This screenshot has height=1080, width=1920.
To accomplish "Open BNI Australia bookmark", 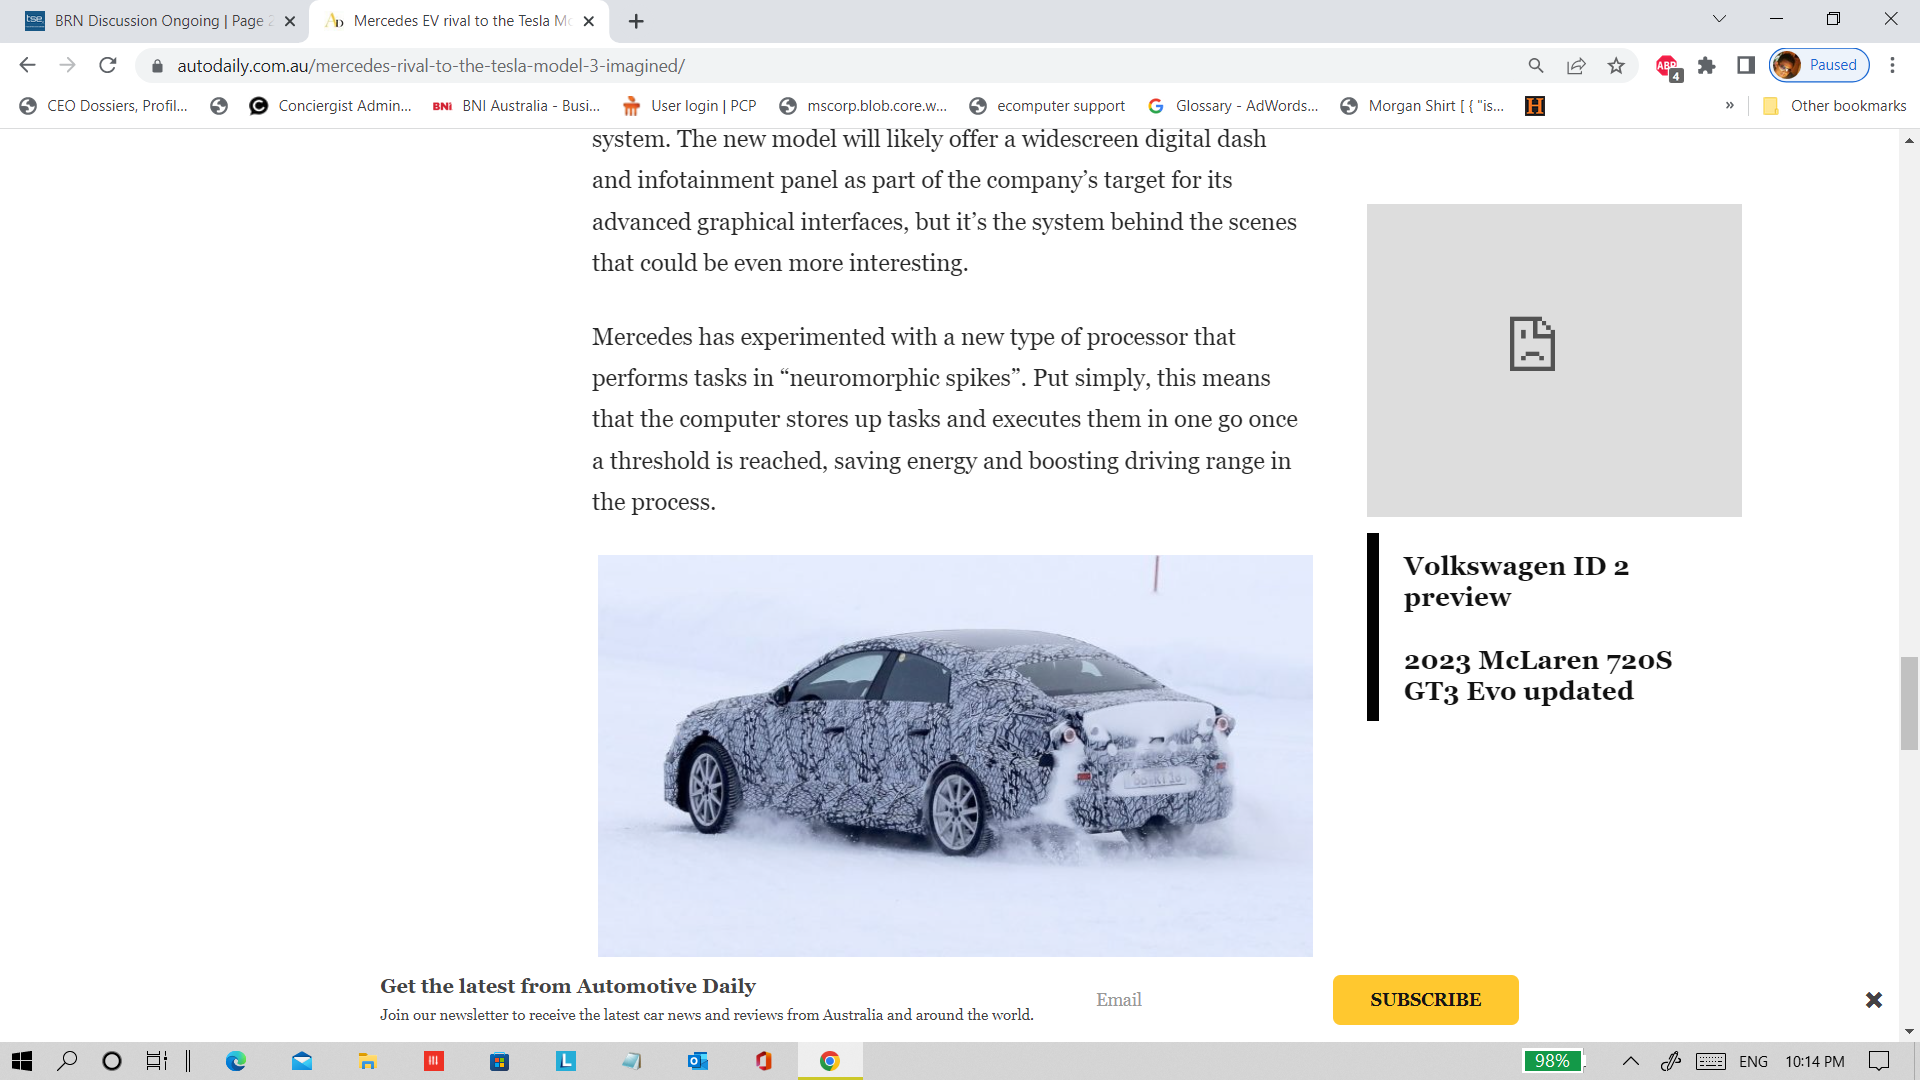I will [517, 106].
